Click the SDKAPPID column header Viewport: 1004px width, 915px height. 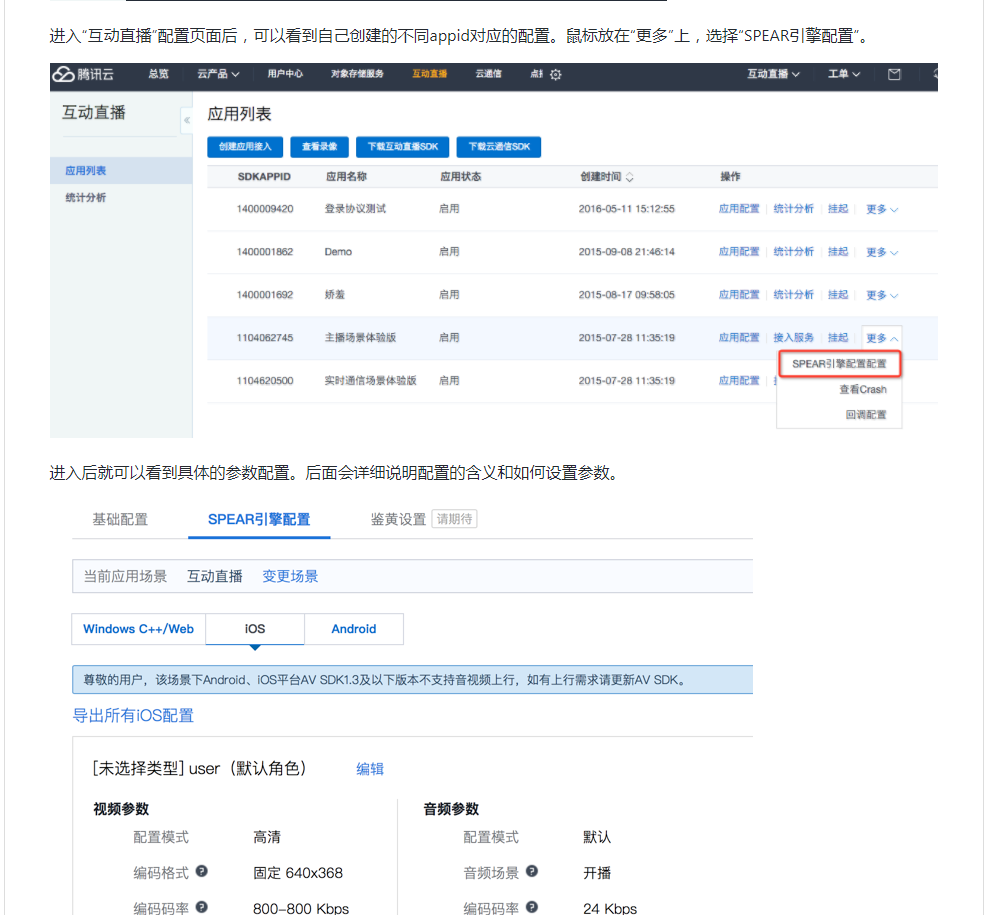click(264, 177)
